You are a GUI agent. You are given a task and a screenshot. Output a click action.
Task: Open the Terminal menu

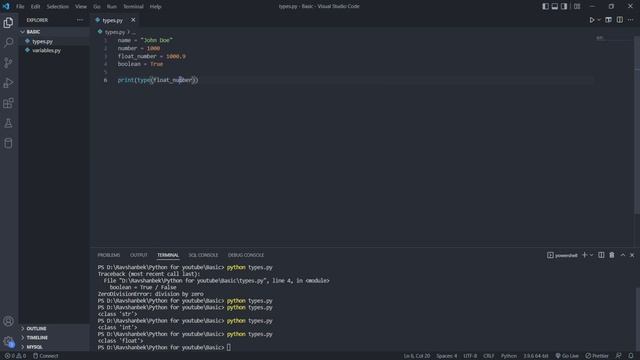click(x=133, y=7)
